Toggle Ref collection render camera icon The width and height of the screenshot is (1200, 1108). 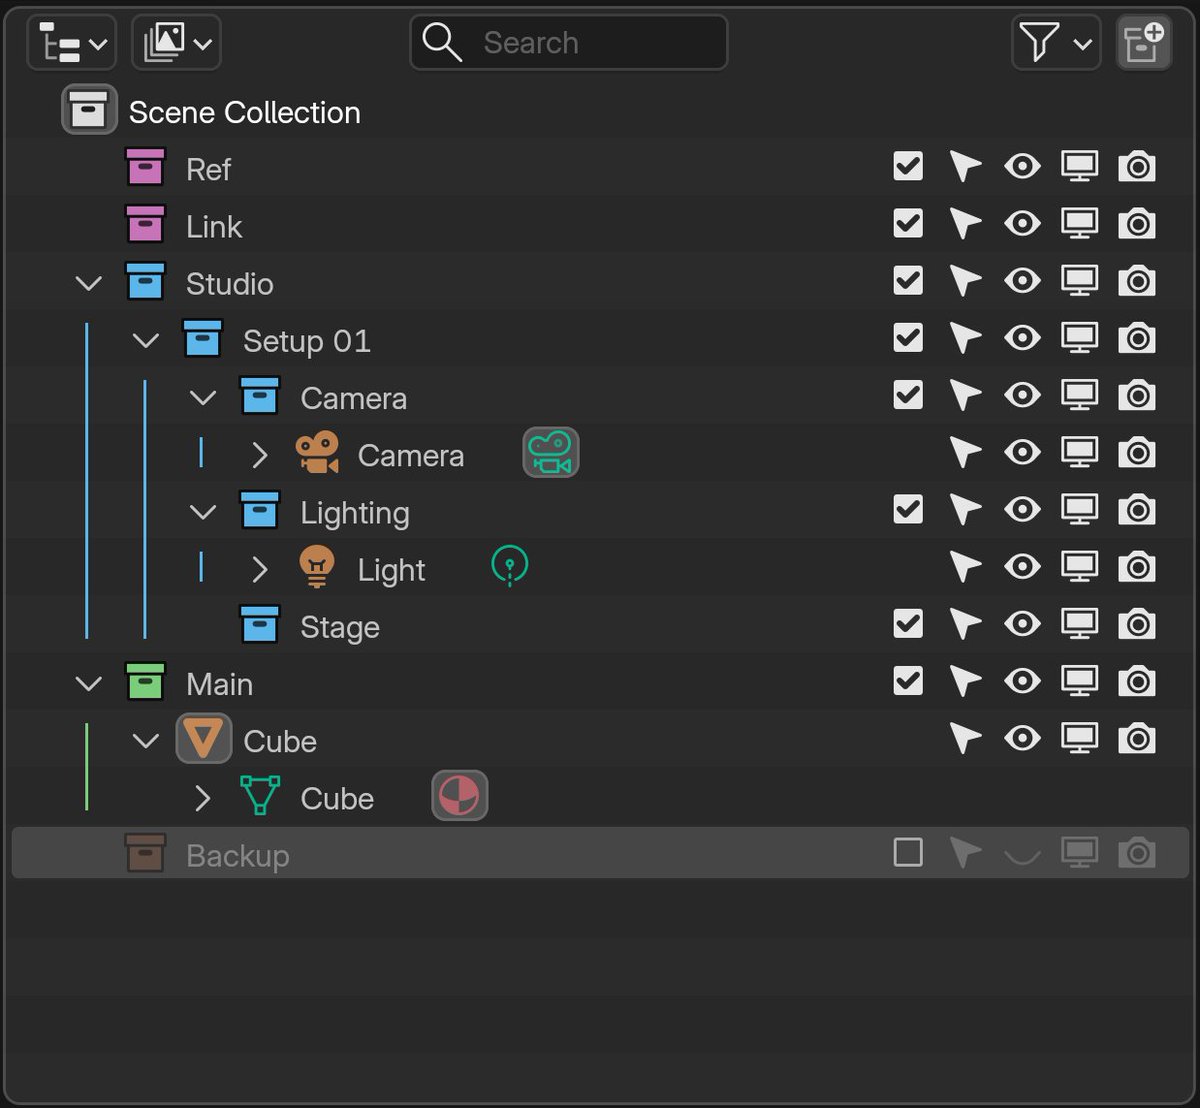pyautogui.click(x=1137, y=167)
